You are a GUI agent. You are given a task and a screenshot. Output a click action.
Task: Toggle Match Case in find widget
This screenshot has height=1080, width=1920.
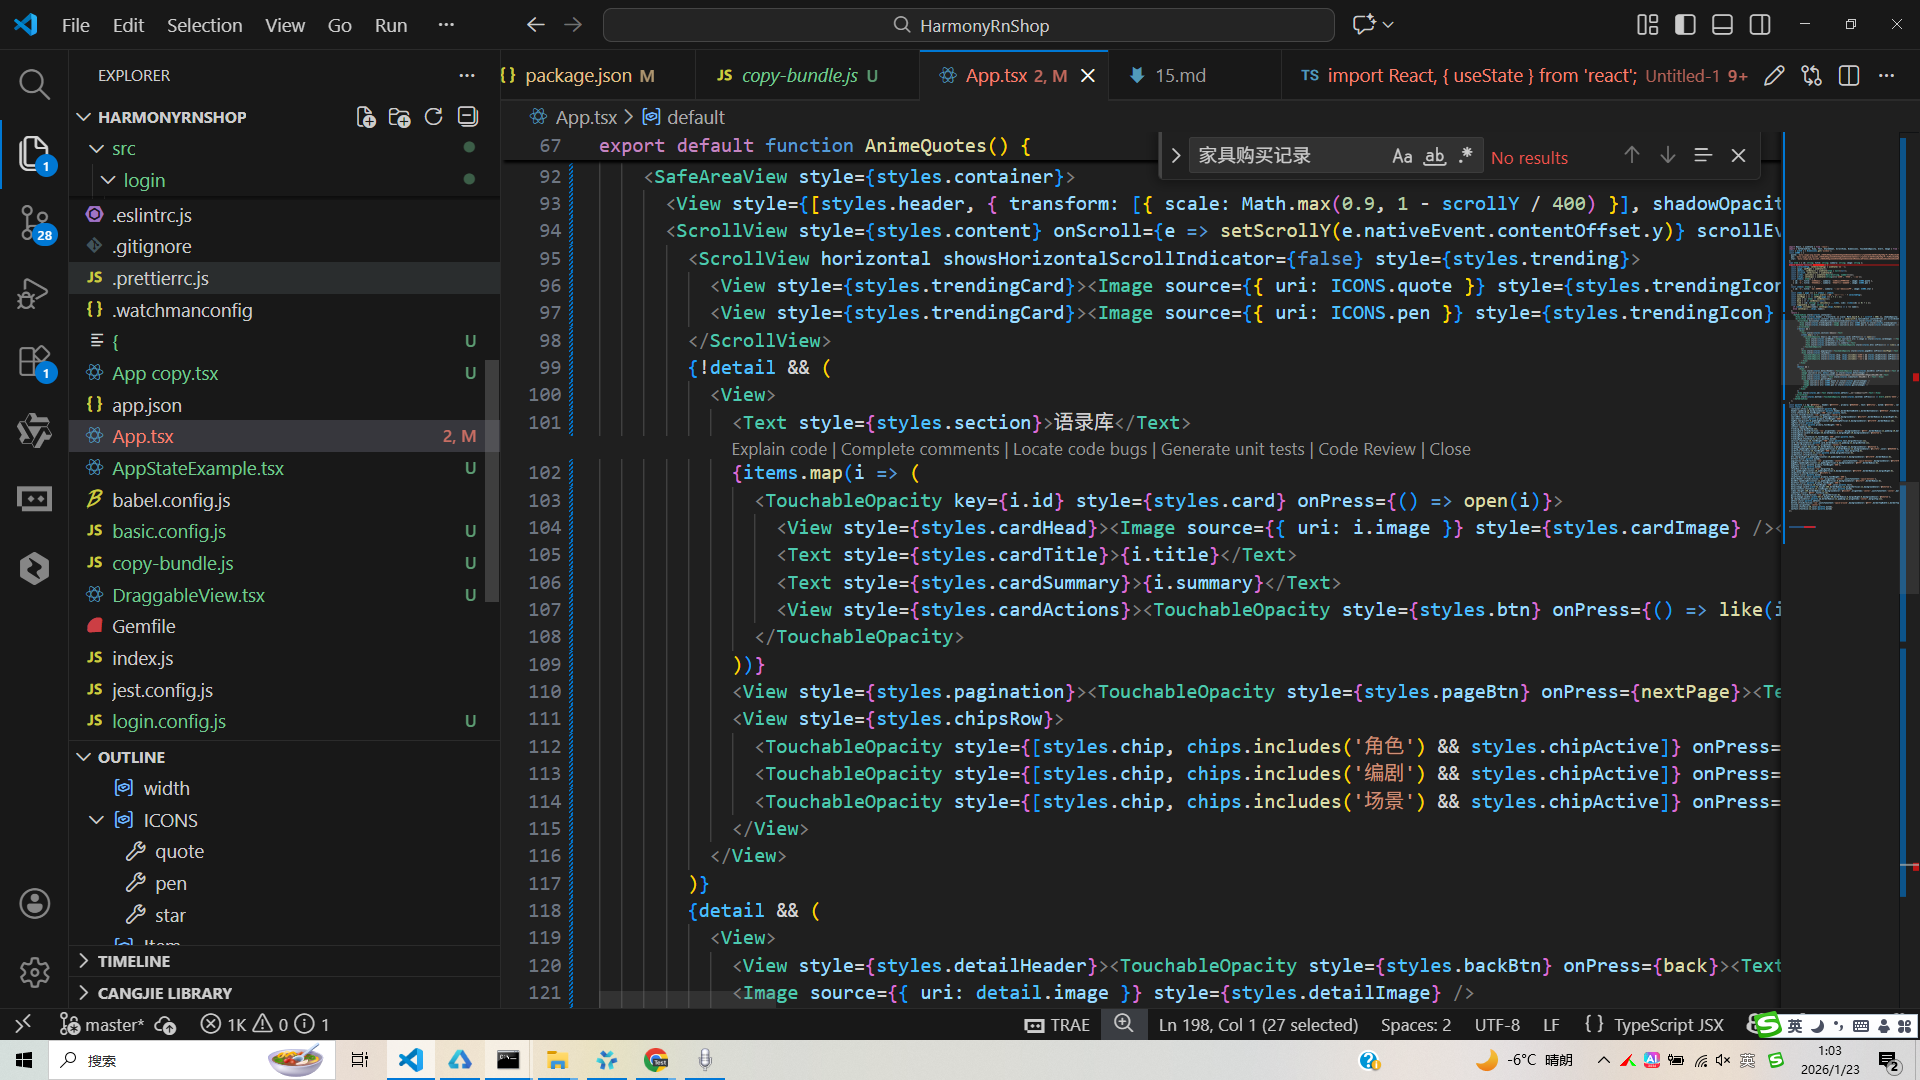coord(1402,156)
